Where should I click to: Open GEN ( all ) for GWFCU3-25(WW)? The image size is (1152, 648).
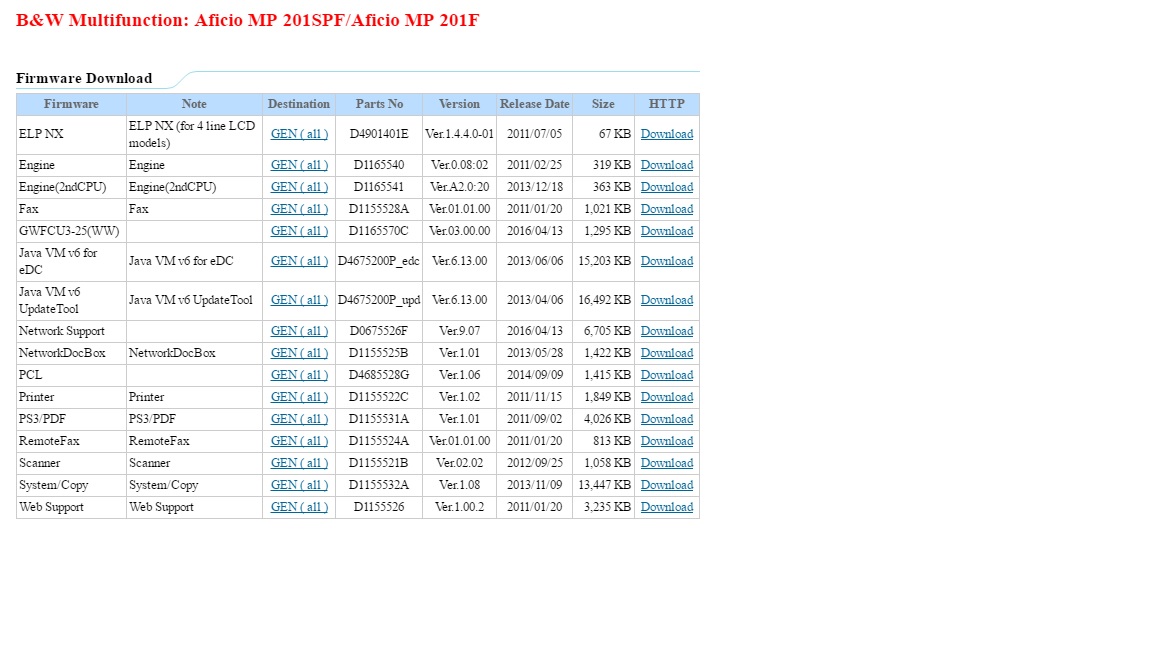coord(299,231)
